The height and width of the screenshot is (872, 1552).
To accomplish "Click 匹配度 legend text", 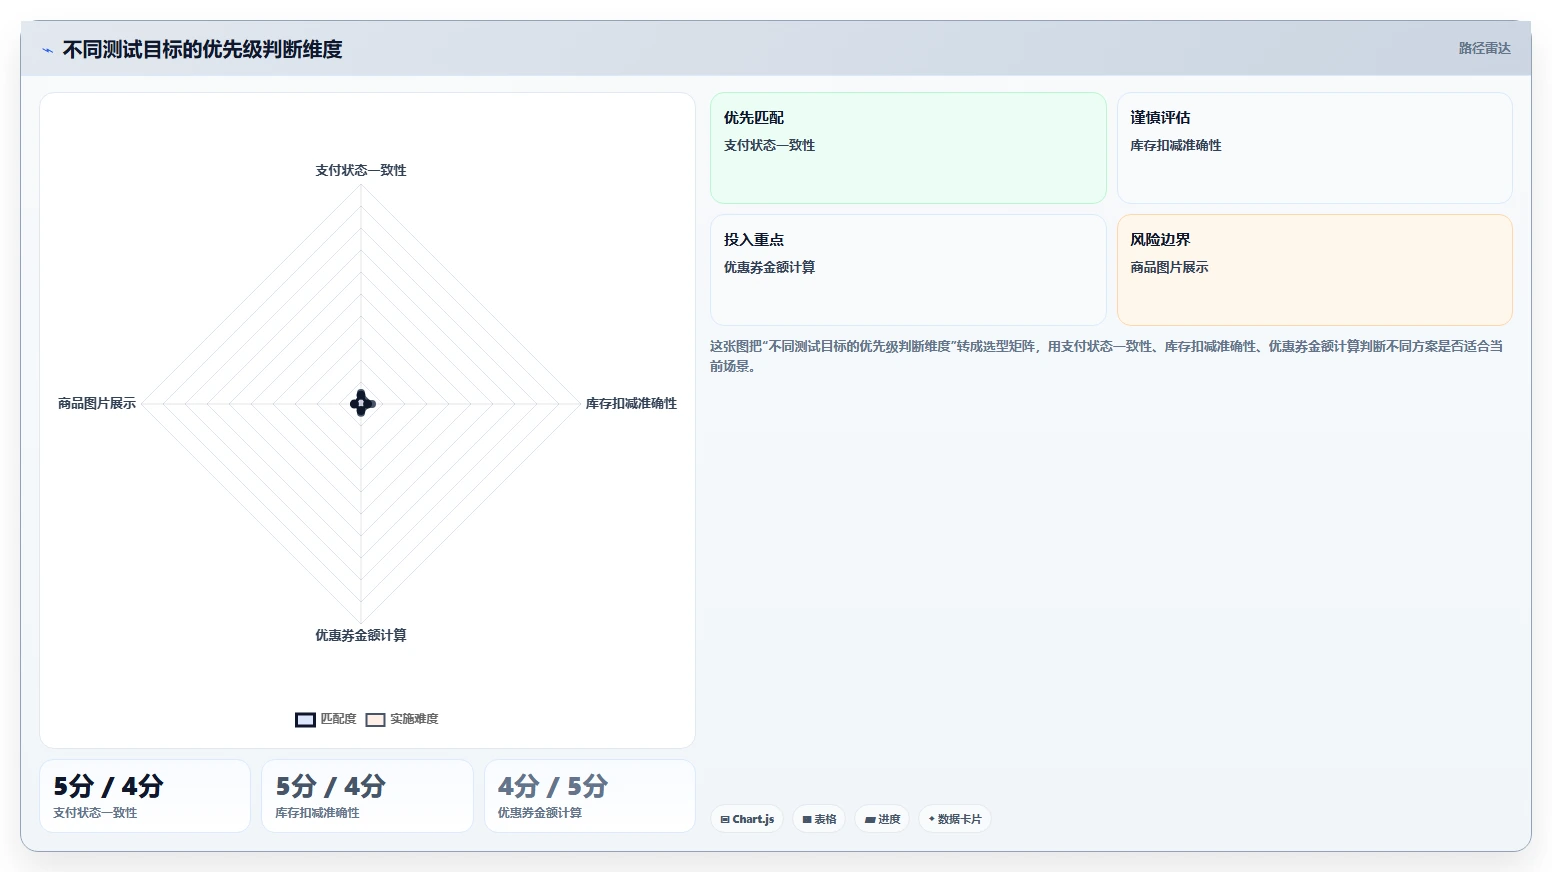I will (x=338, y=719).
